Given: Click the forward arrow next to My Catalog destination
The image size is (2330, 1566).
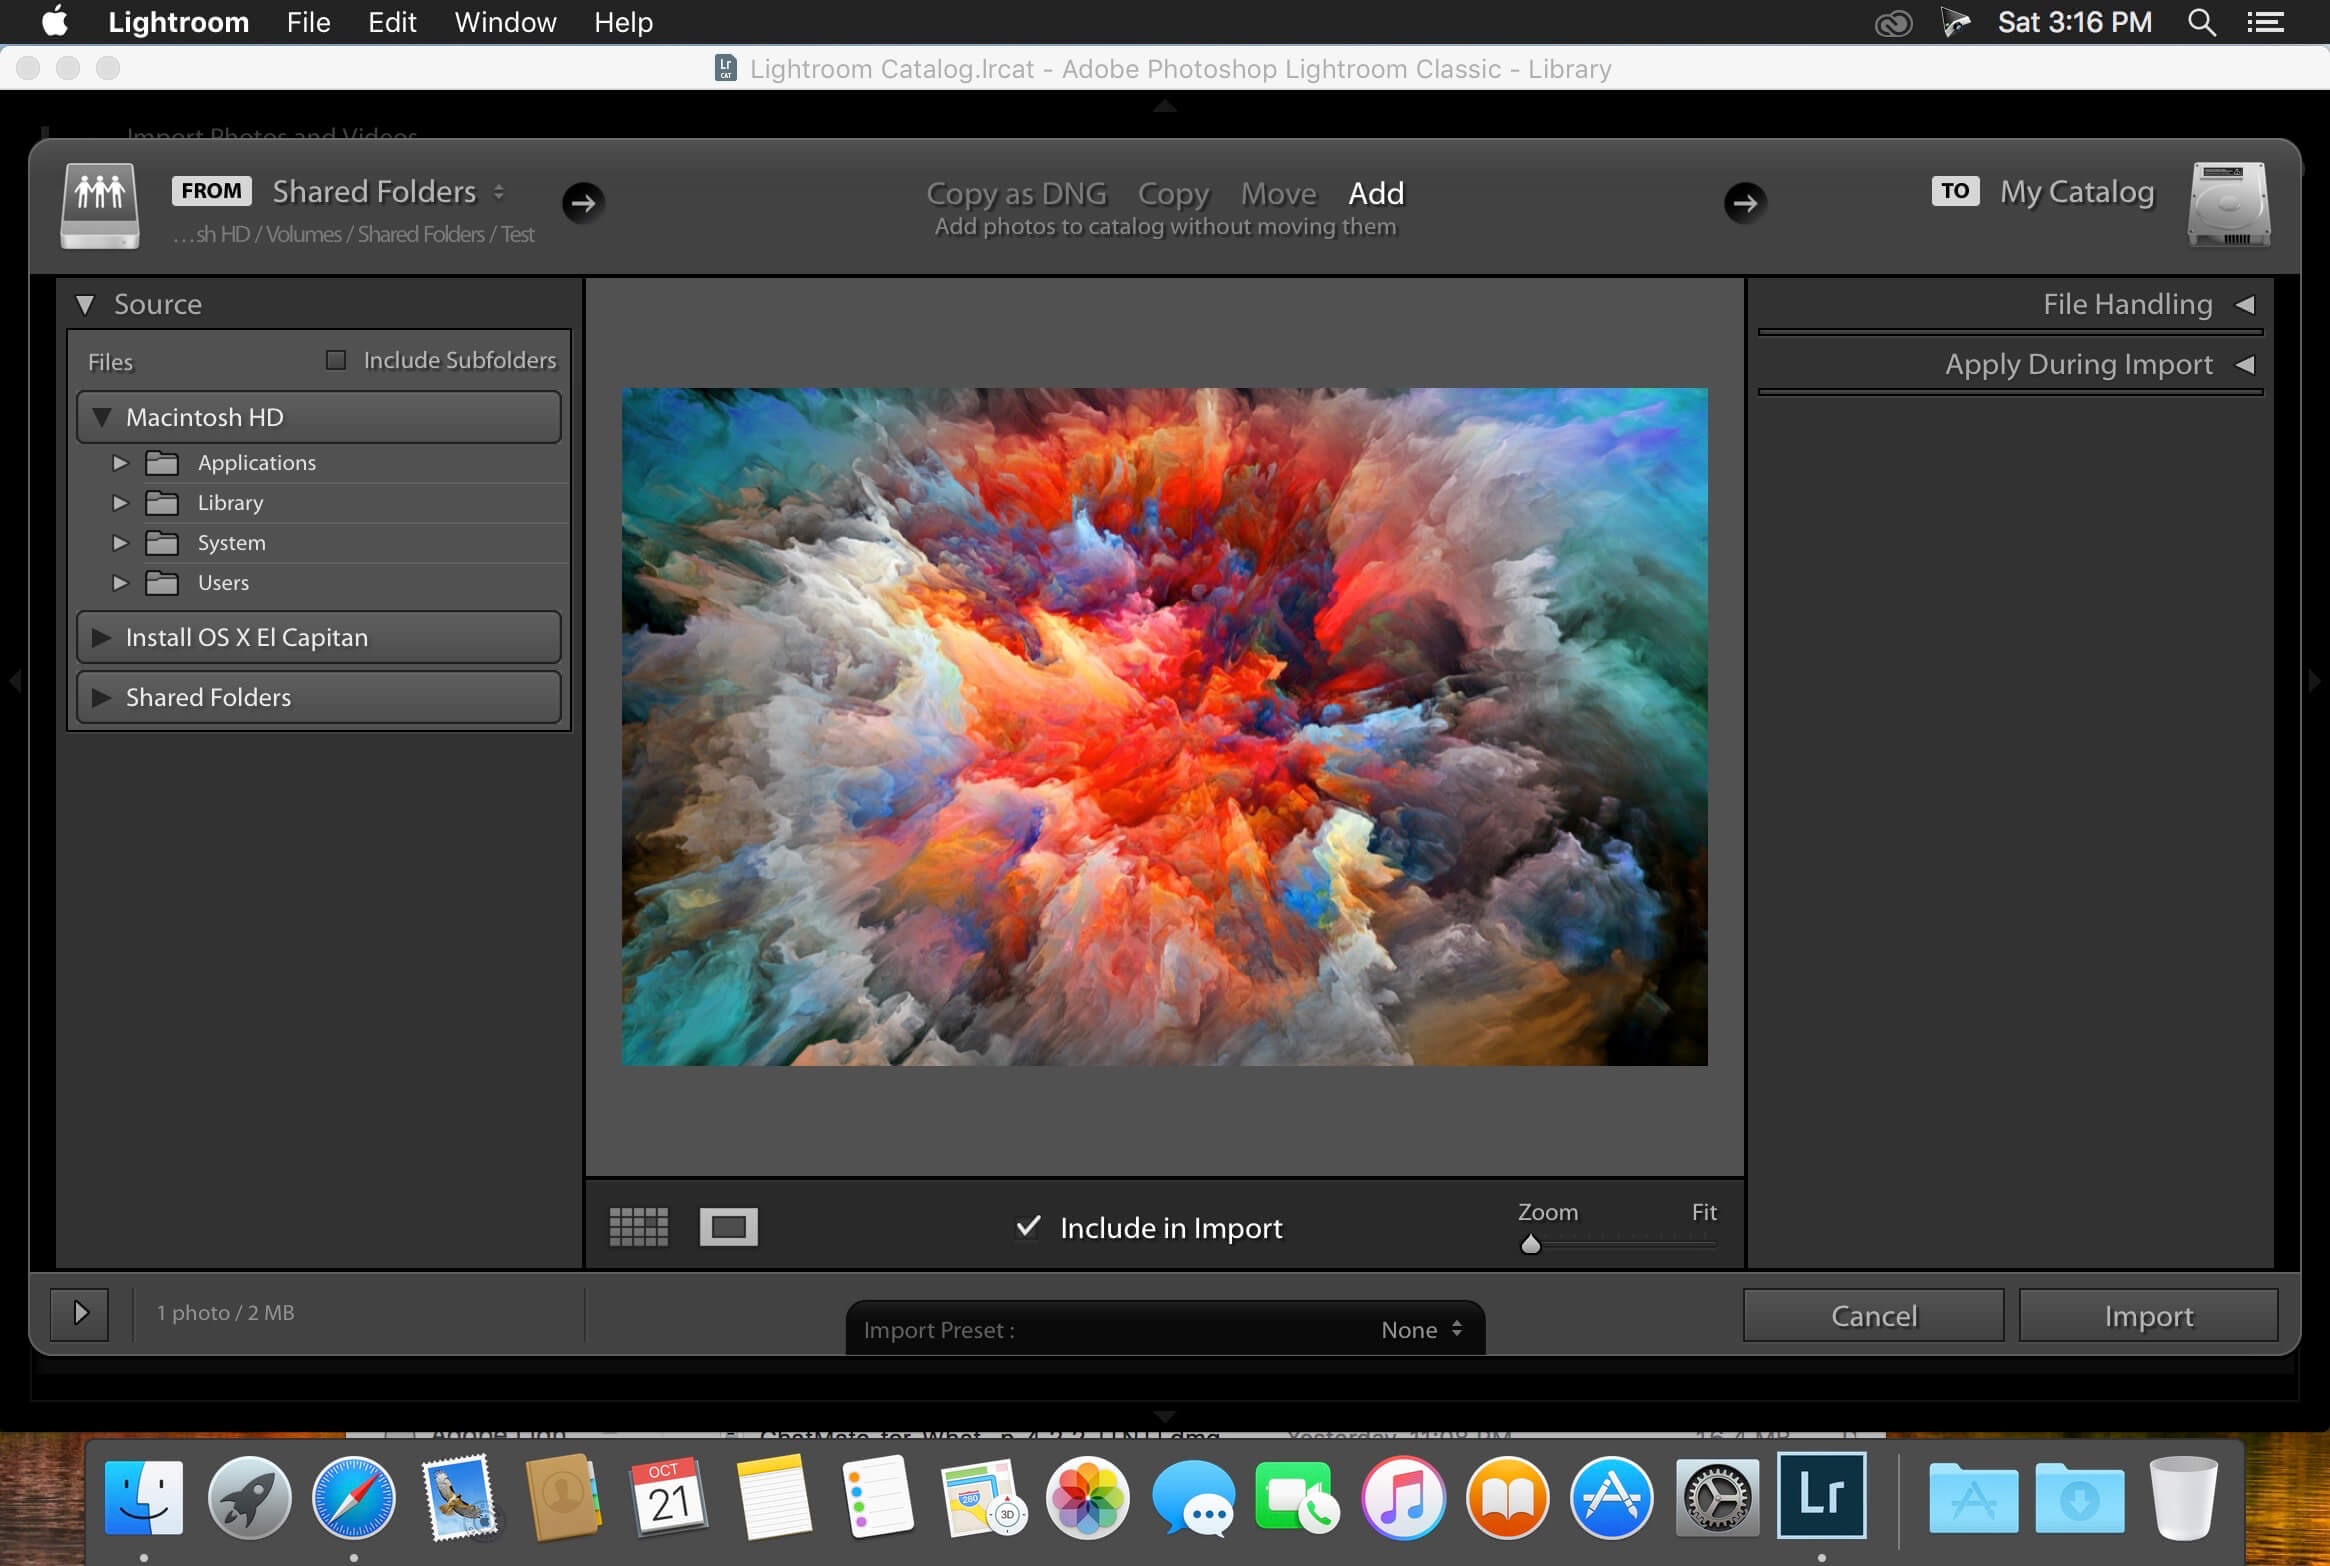Looking at the screenshot, I should click(1744, 203).
